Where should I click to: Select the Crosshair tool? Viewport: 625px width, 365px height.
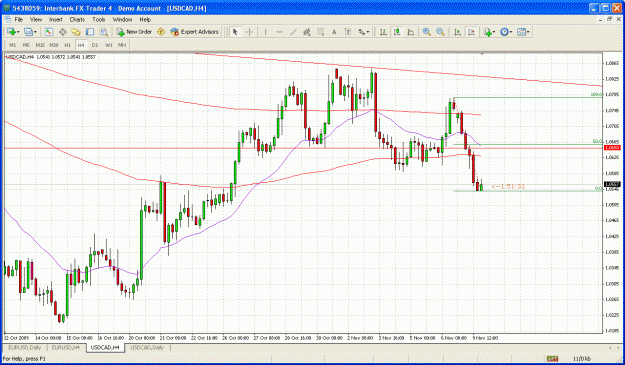249,32
